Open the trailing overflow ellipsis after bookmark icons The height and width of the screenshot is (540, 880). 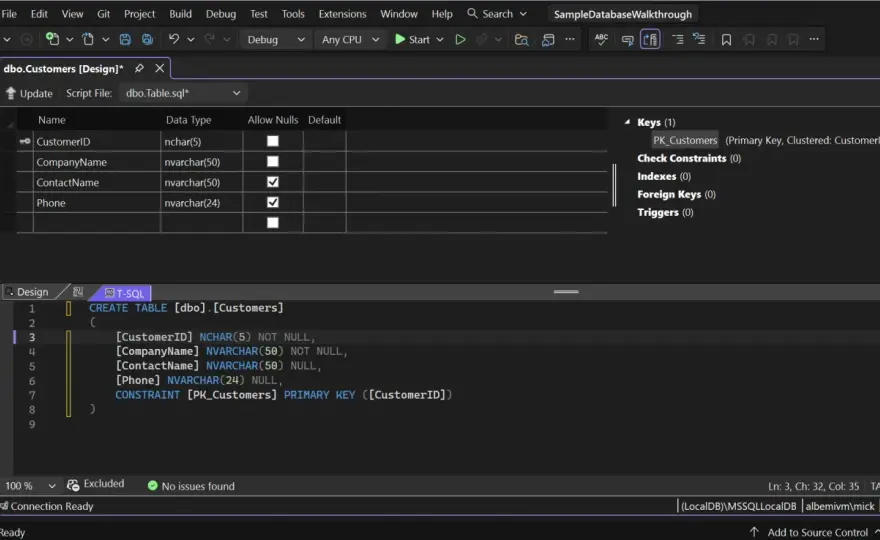pyautogui.click(x=814, y=39)
